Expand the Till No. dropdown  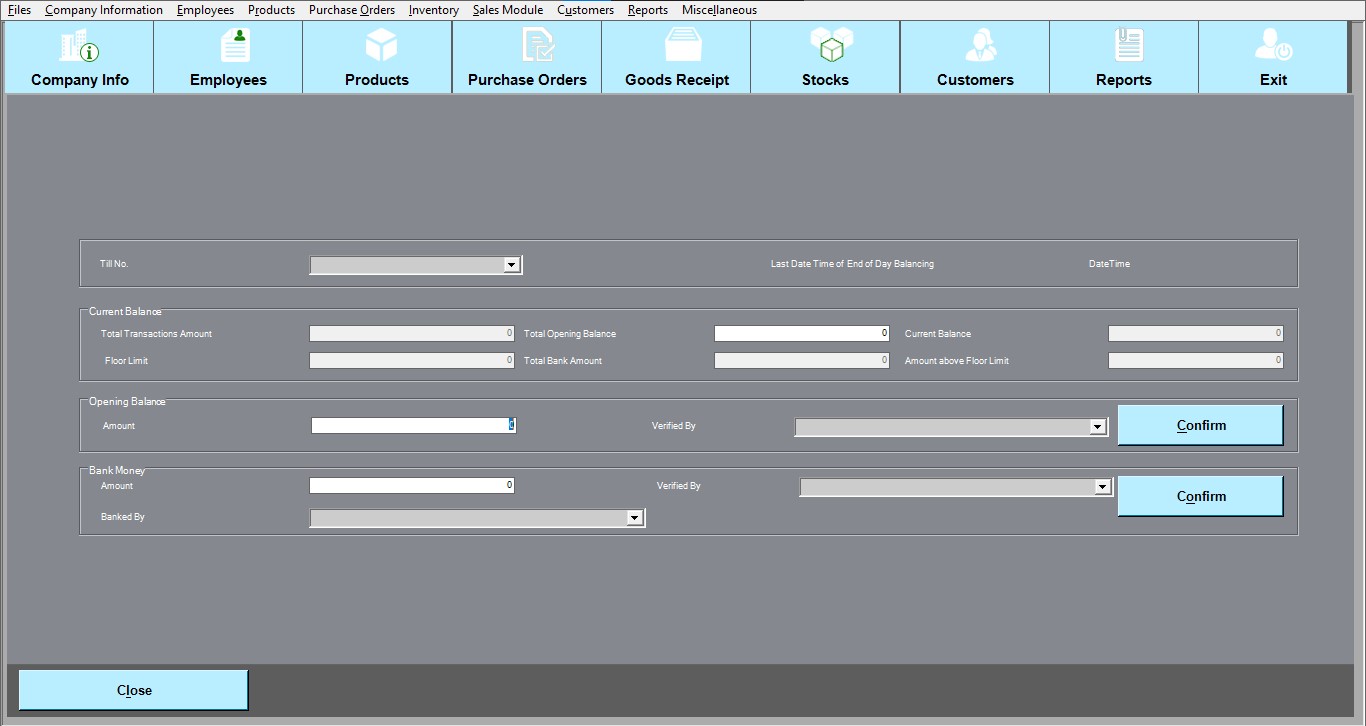point(511,265)
